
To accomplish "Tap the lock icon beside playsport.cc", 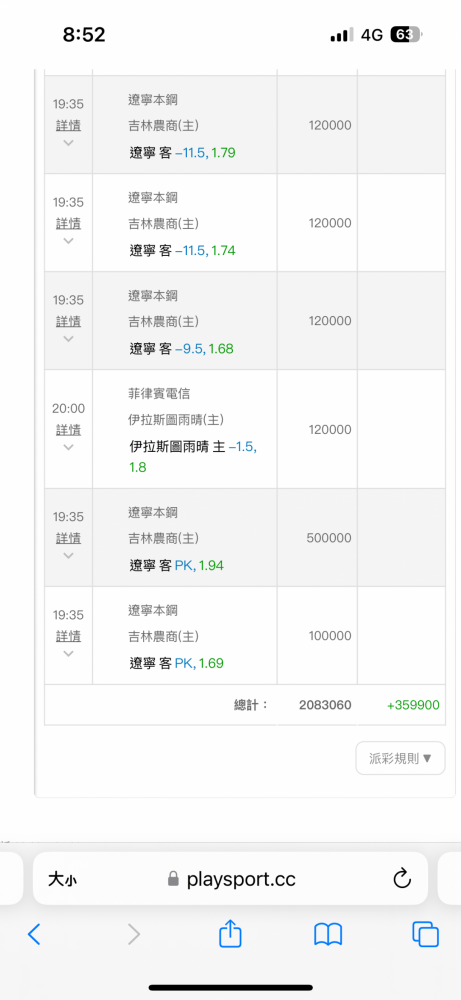I will (173, 879).
